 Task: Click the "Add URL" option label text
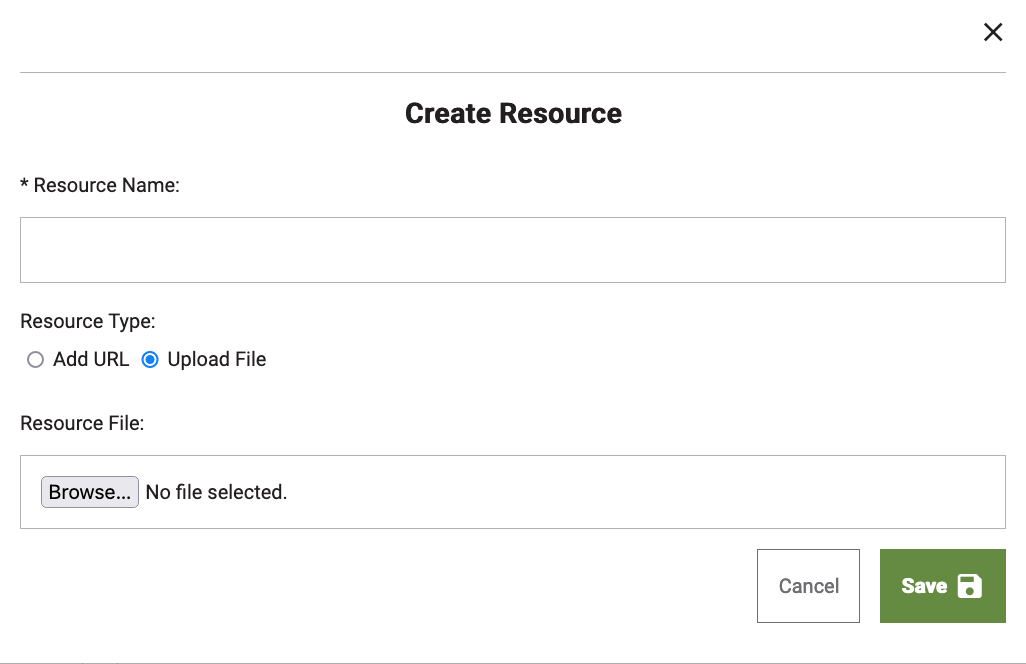[91, 359]
